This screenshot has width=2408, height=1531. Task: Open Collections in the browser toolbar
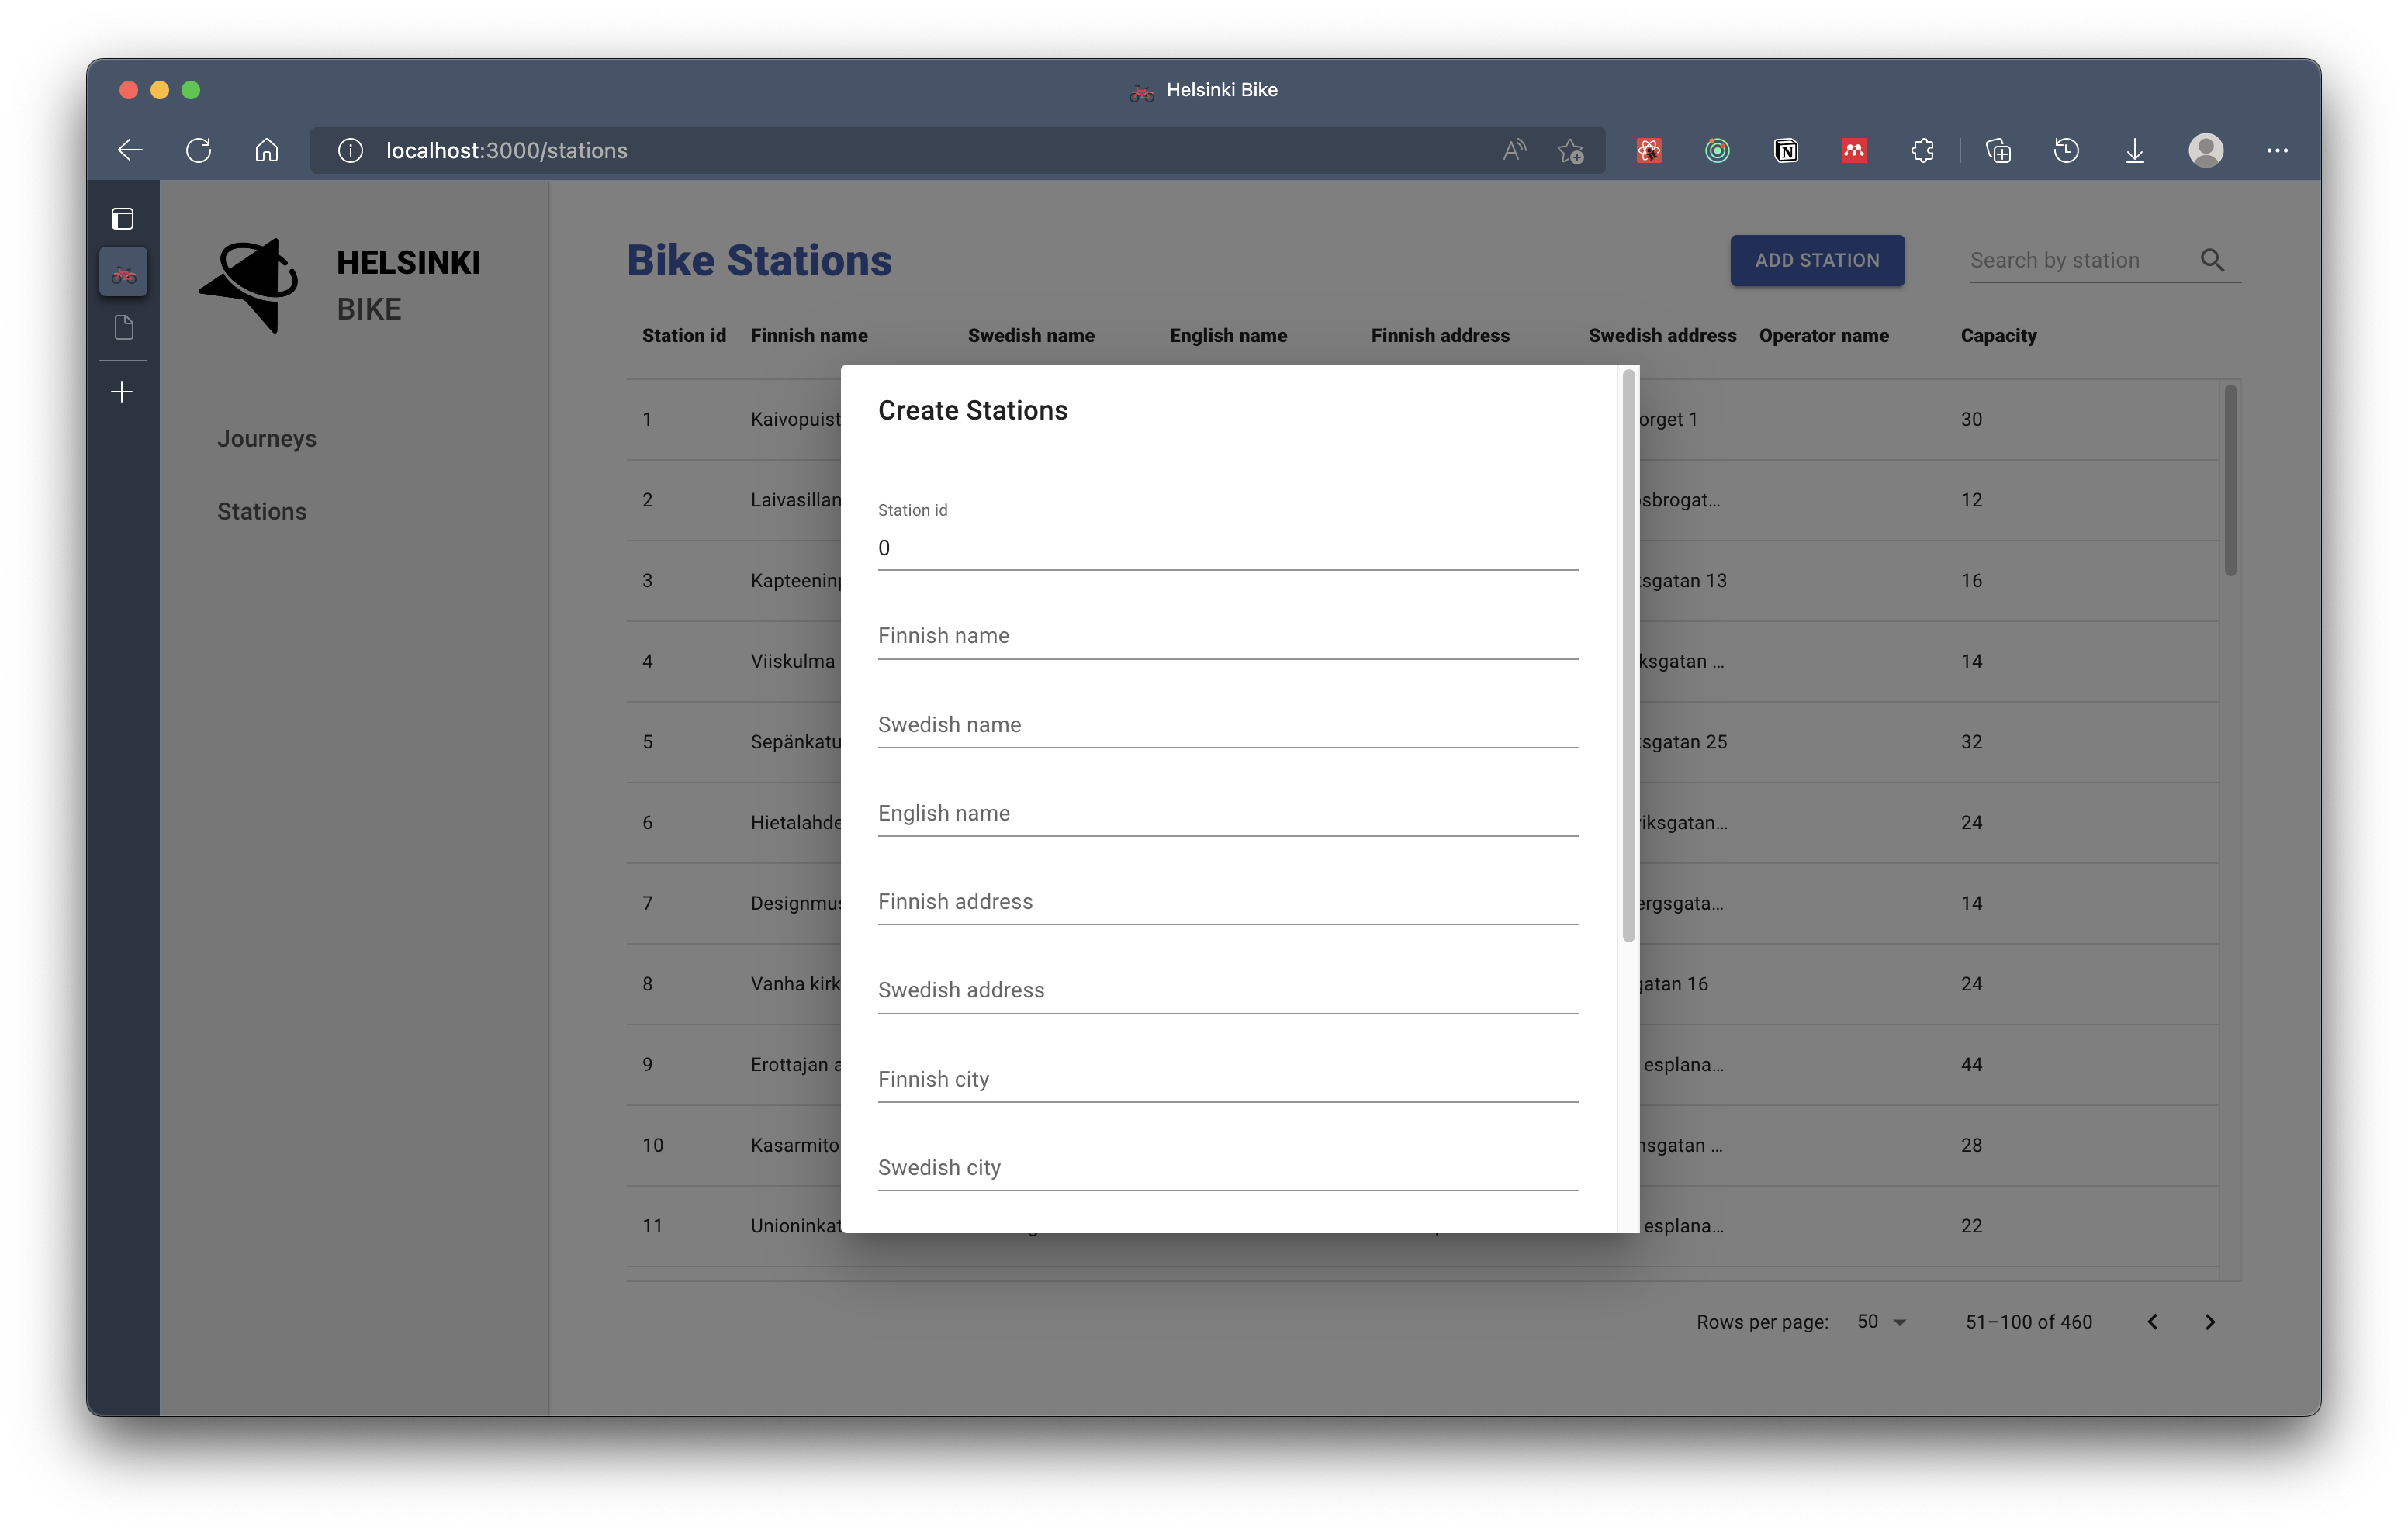point(1999,150)
